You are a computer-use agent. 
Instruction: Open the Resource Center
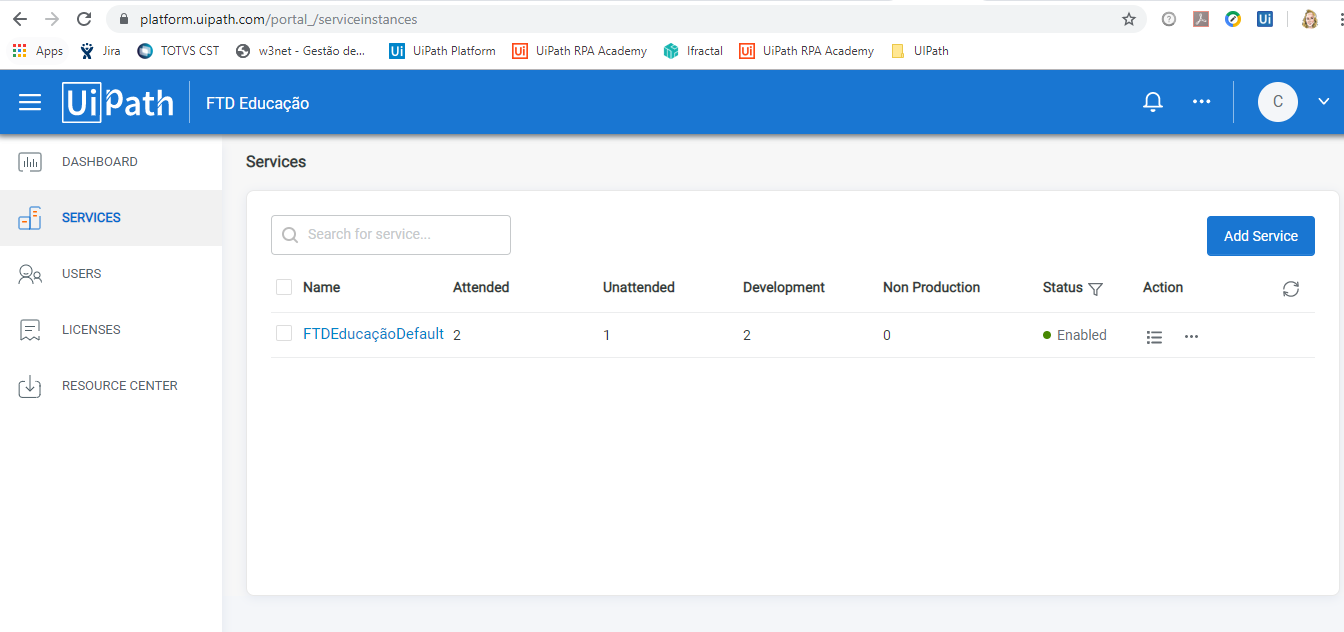click(x=119, y=385)
